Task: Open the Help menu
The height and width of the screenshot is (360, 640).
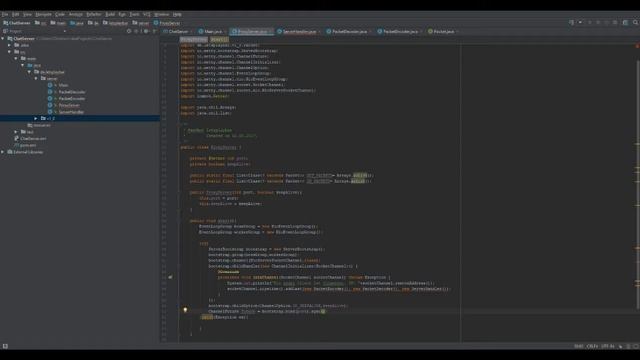Action: click(177, 14)
